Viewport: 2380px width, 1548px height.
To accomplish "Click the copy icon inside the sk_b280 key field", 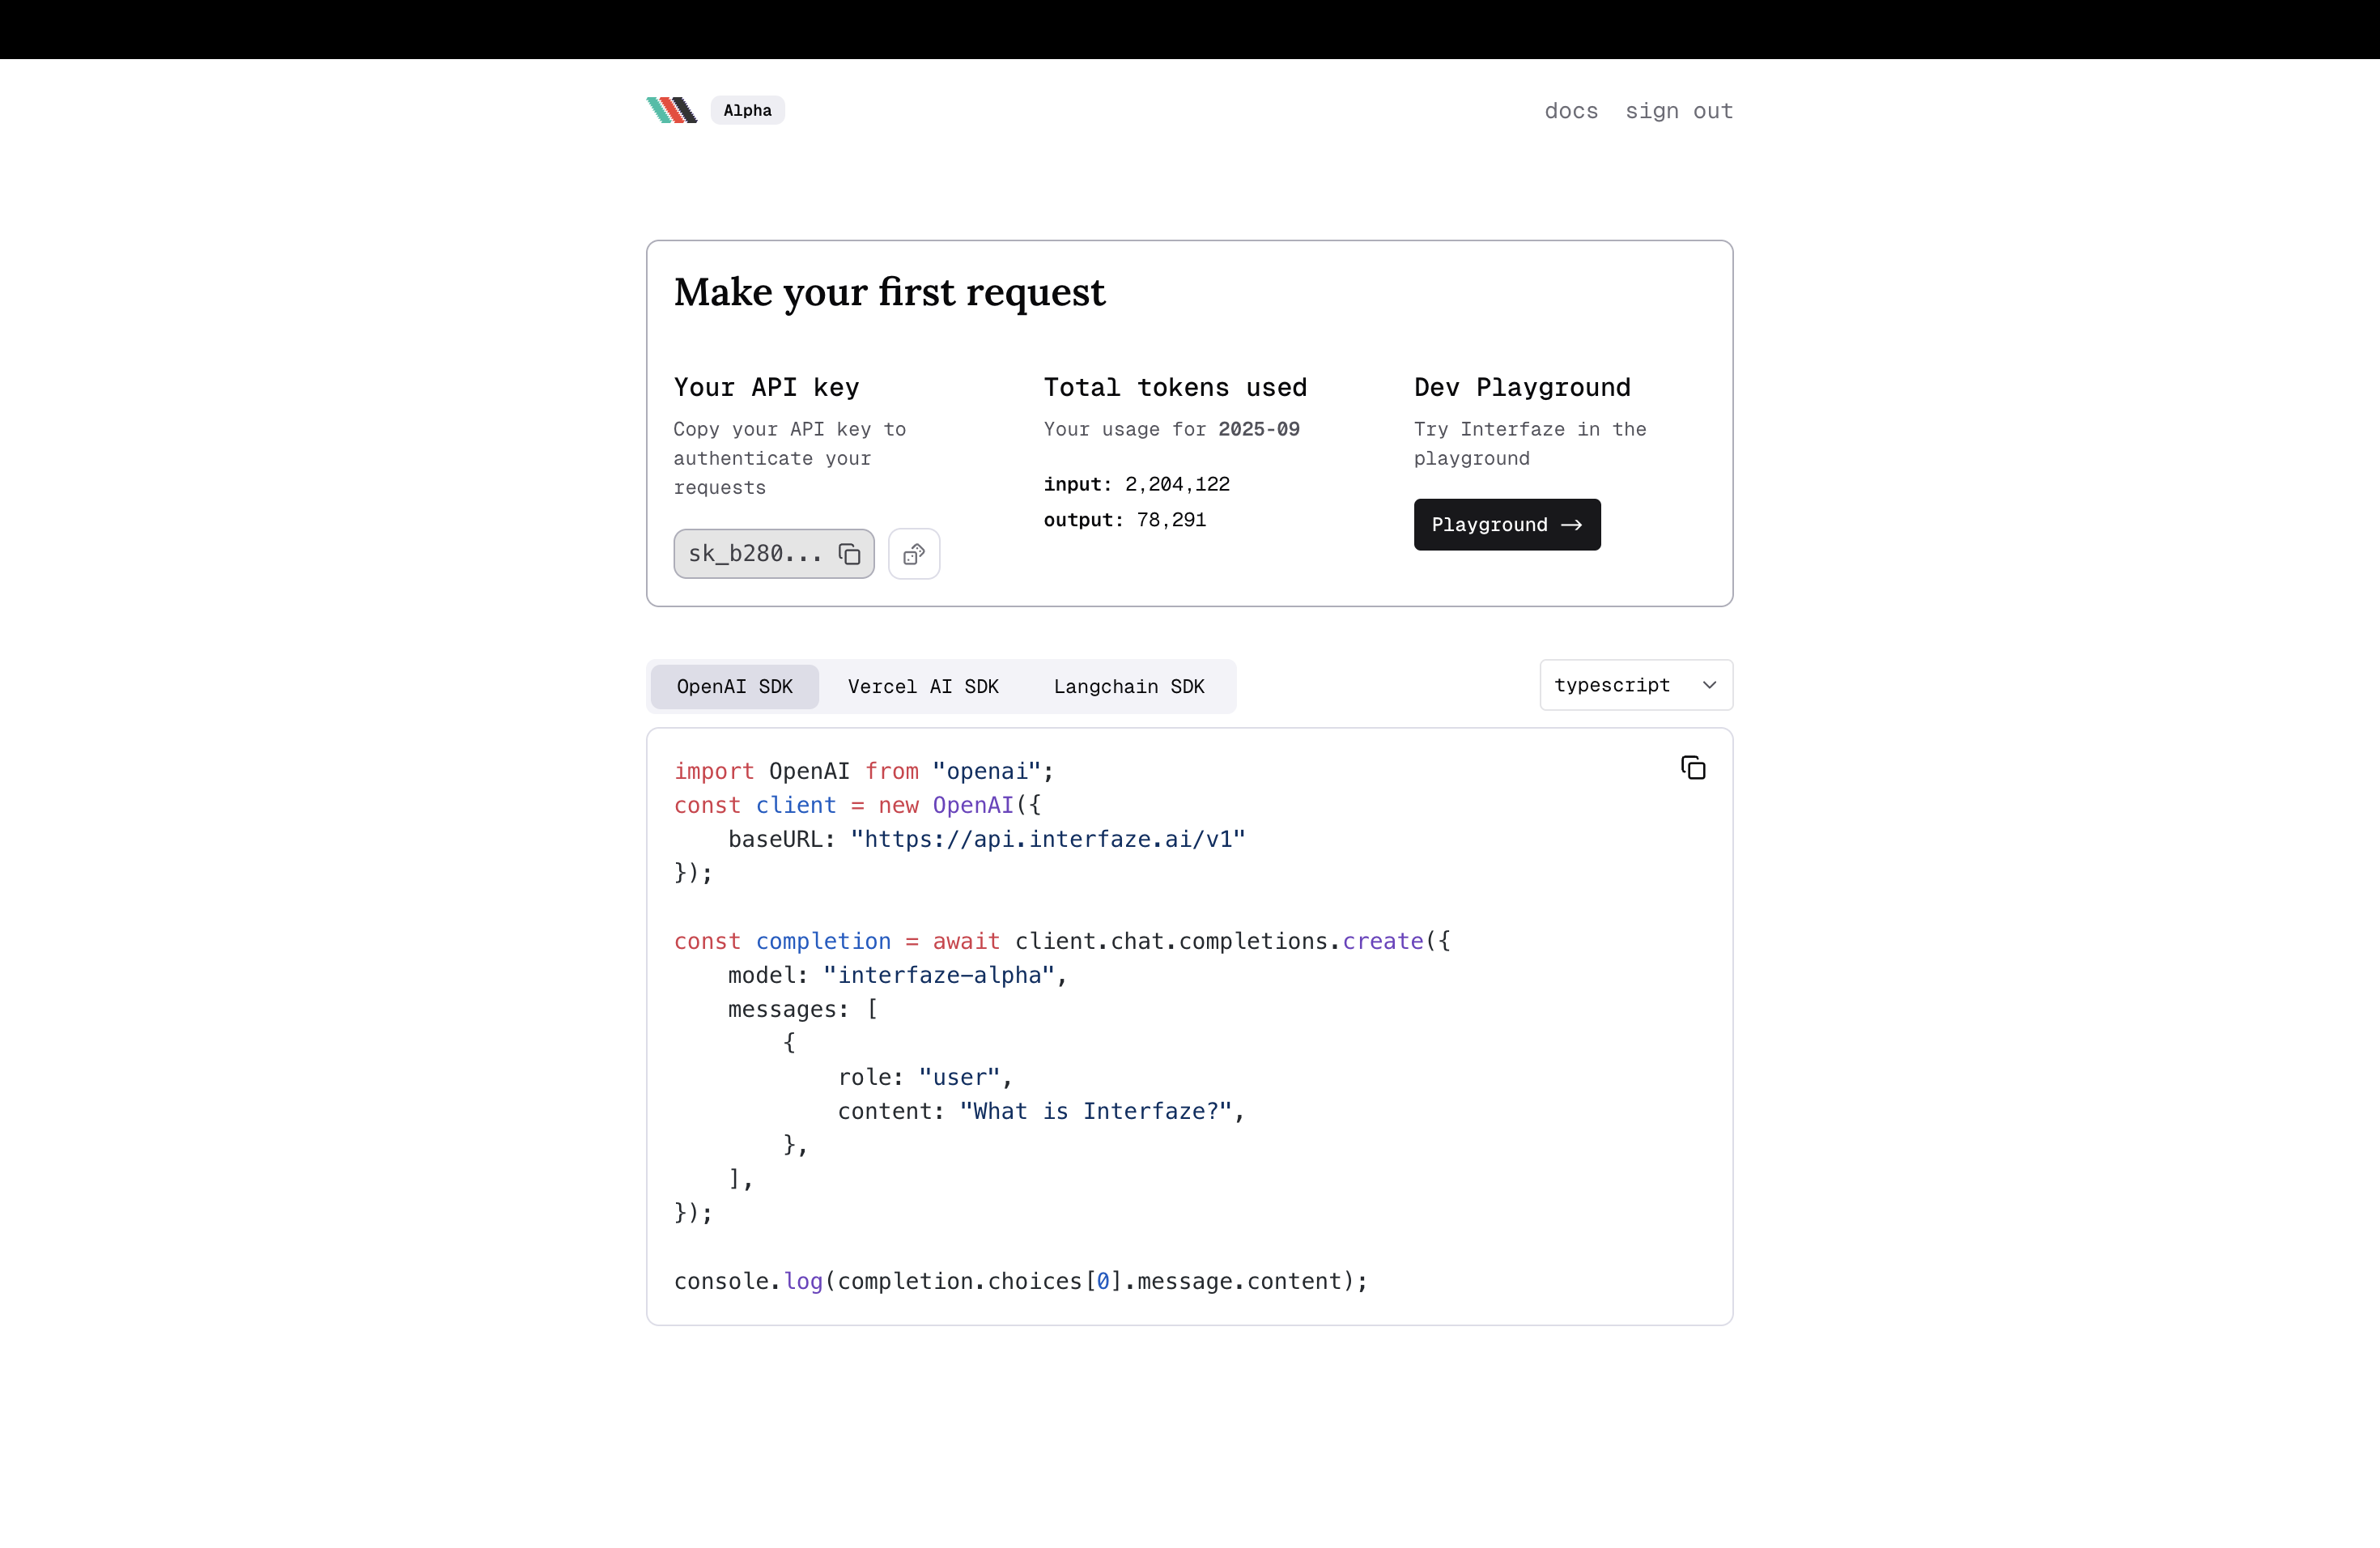I will (x=849, y=553).
